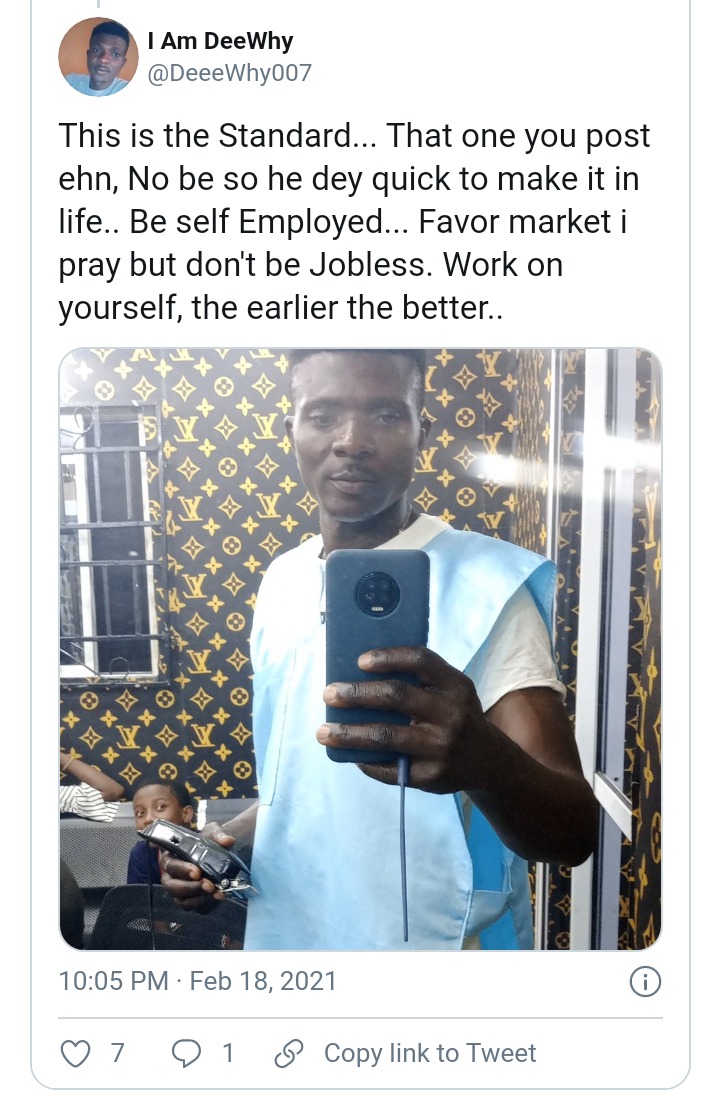Open the attached mirror selfie photo
This screenshot has width=720, height=1100.
click(360, 649)
